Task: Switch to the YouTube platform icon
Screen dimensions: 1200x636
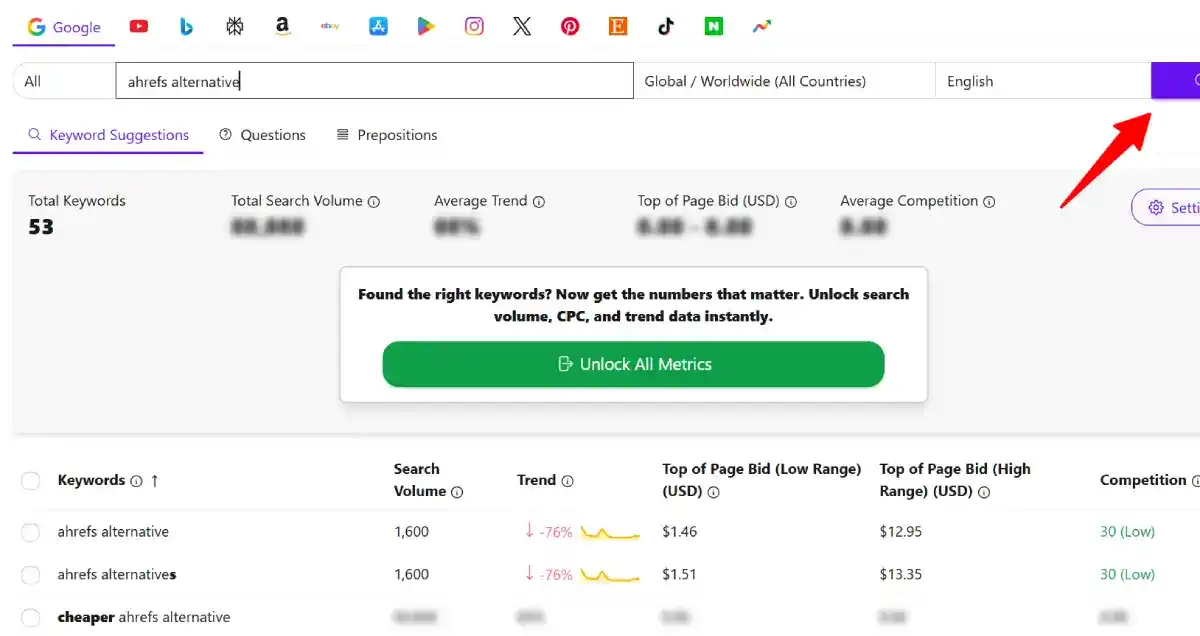Action: (x=139, y=27)
